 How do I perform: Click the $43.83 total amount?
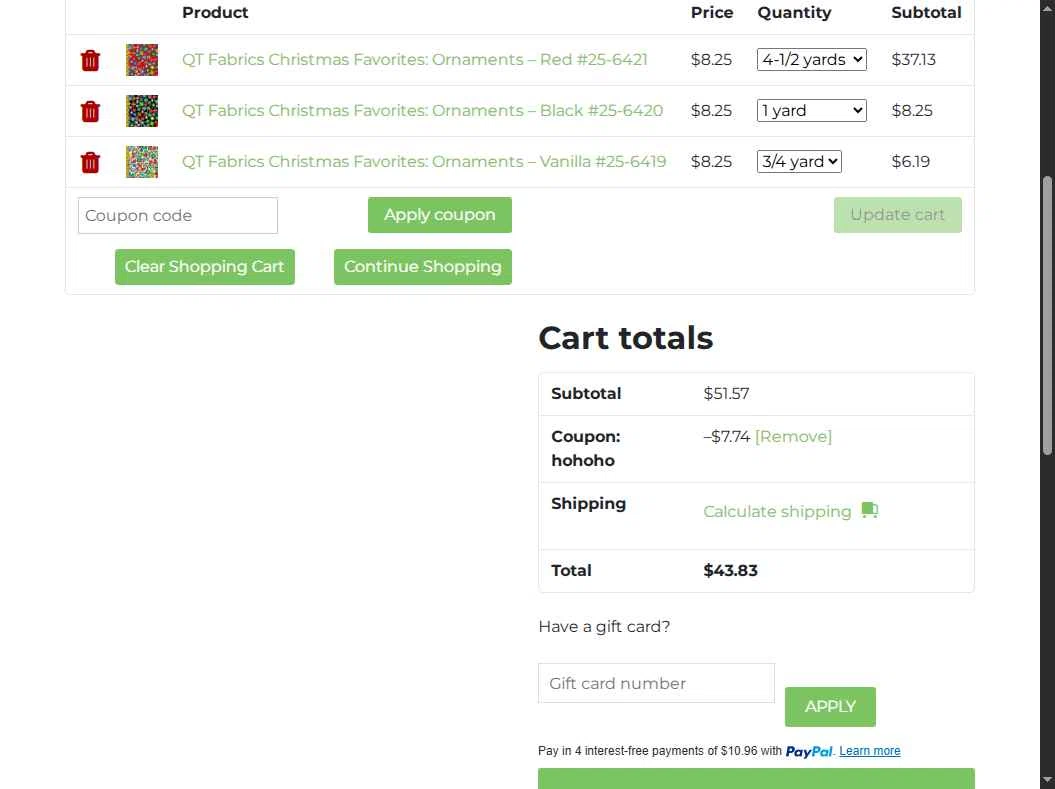(730, 570)
